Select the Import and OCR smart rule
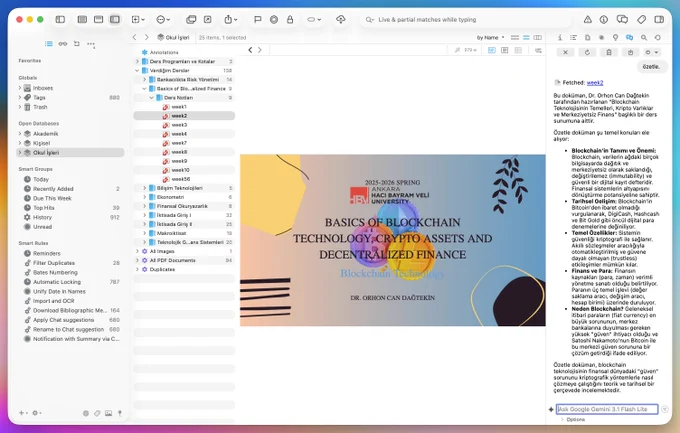The image size is (680, 433). [53, 301]
